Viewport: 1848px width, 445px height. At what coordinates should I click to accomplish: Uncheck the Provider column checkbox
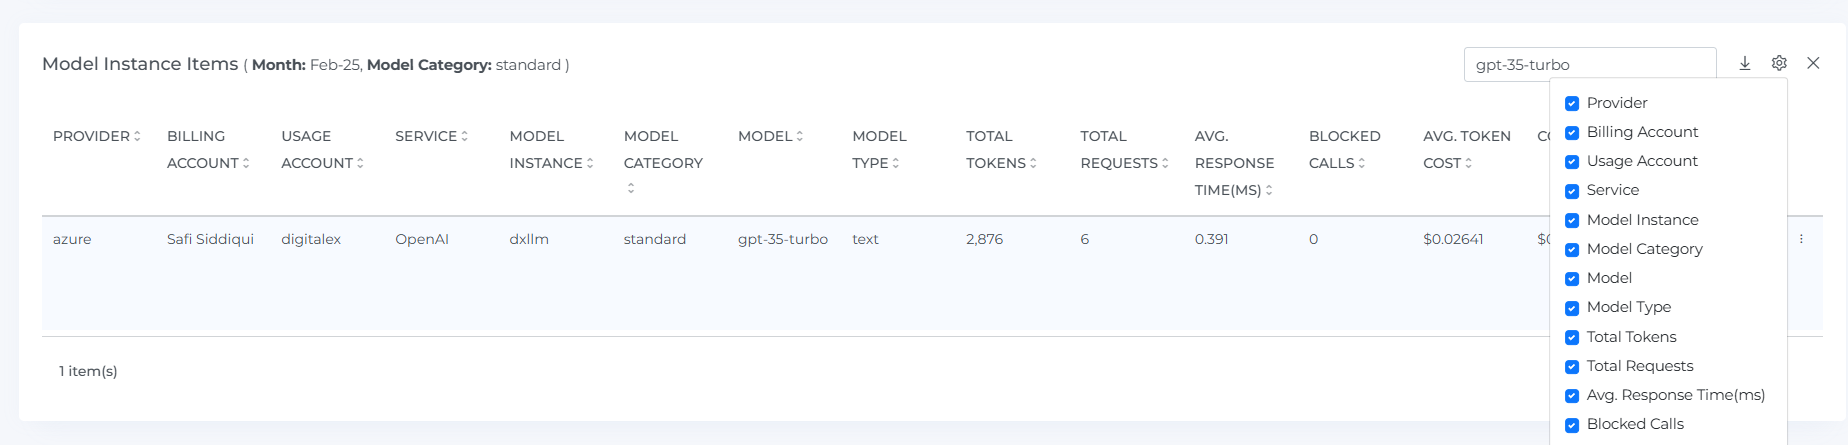click(x=1572, y=104)
